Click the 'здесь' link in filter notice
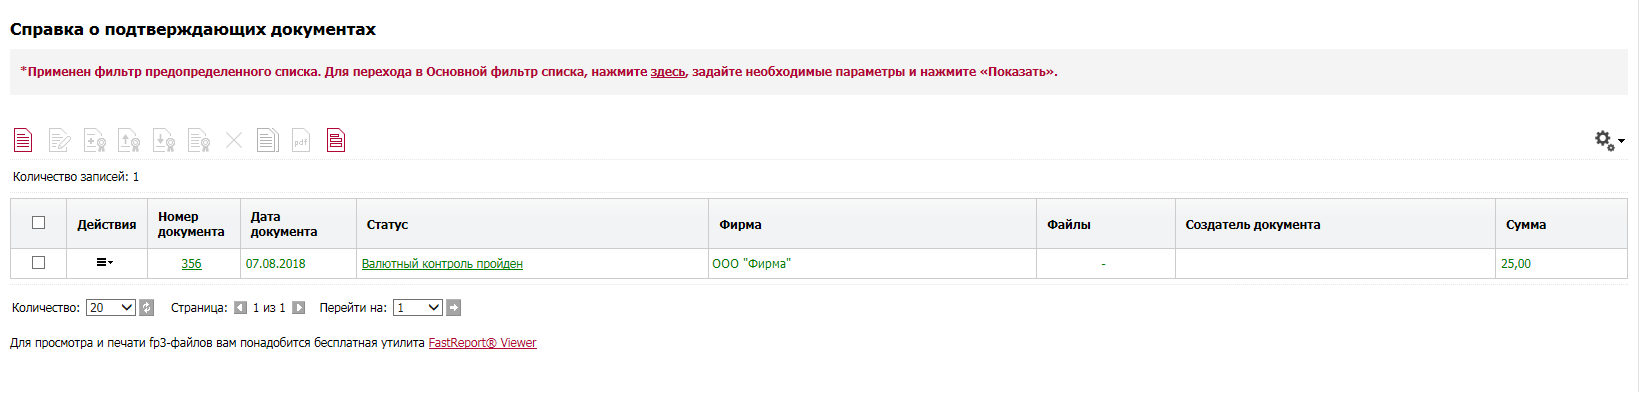The width and height of the screenshot is (1639, 418). coord(668,72)
